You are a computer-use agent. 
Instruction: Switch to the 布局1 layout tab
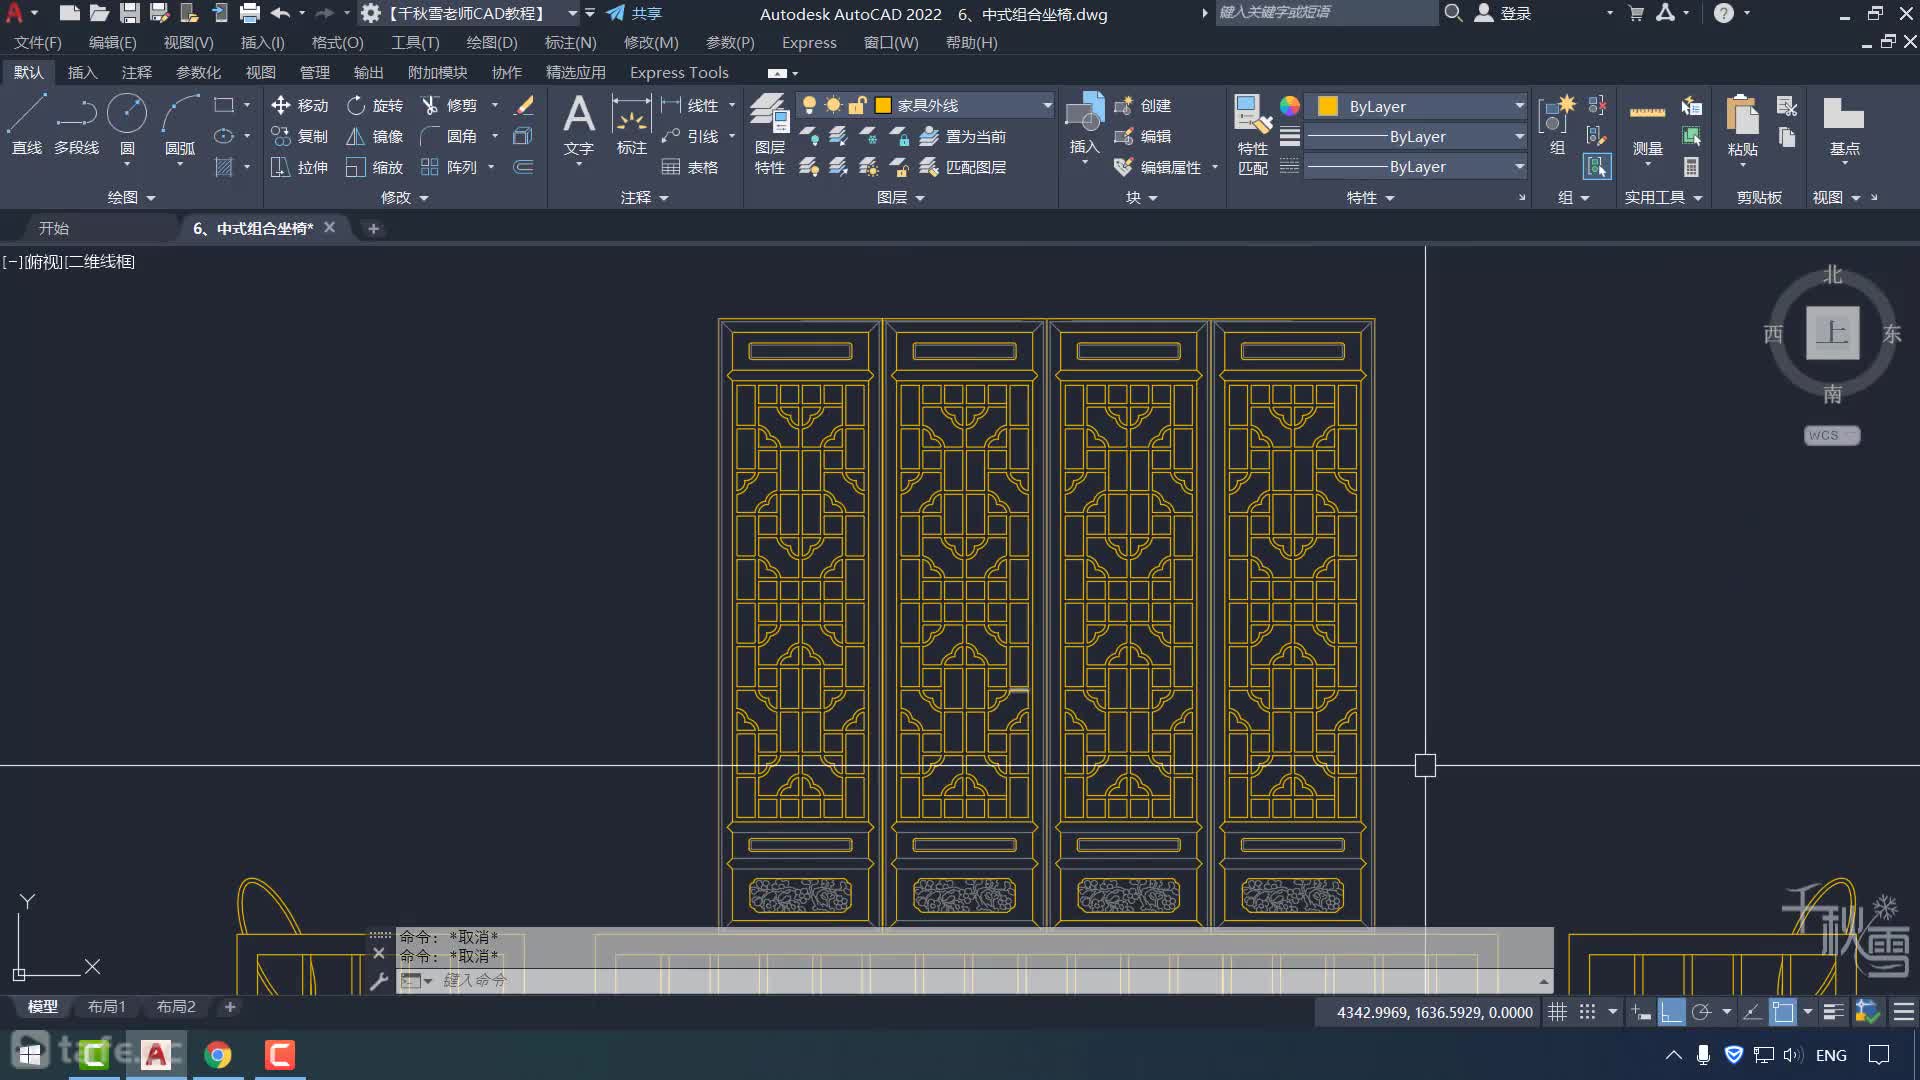click(106, 1007)
